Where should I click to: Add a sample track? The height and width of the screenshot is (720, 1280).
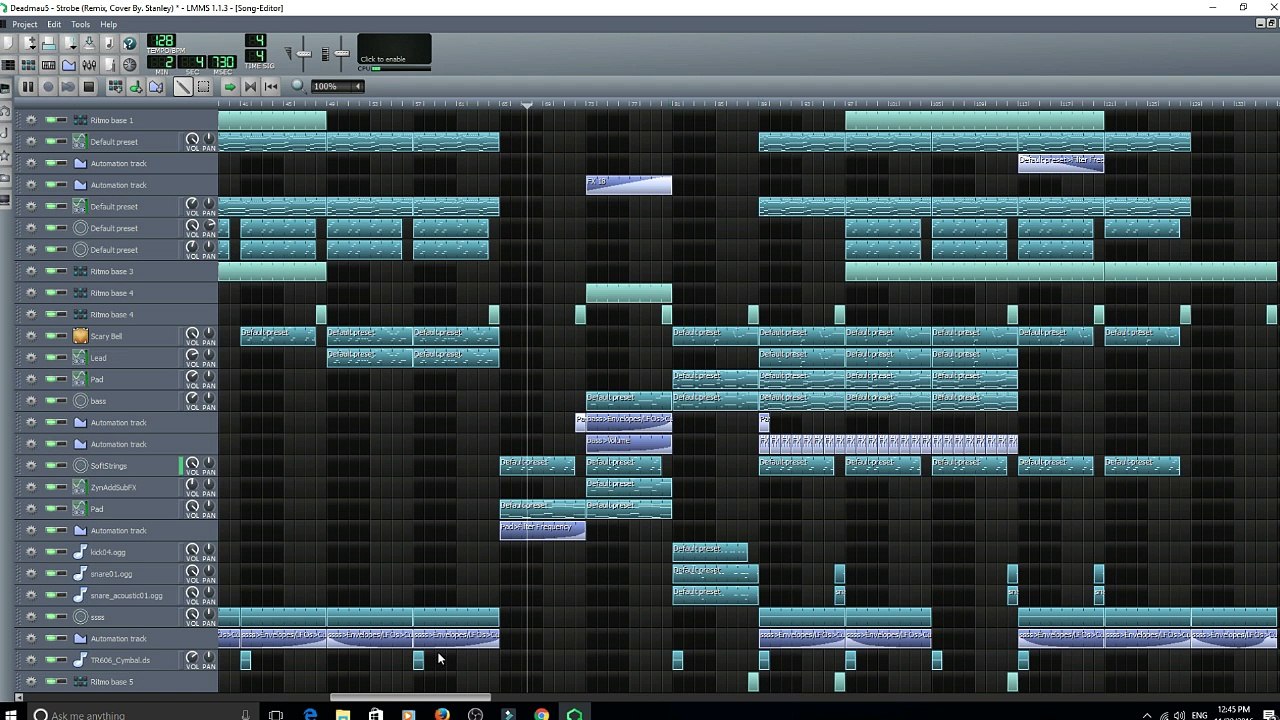[x=136, y=87]
